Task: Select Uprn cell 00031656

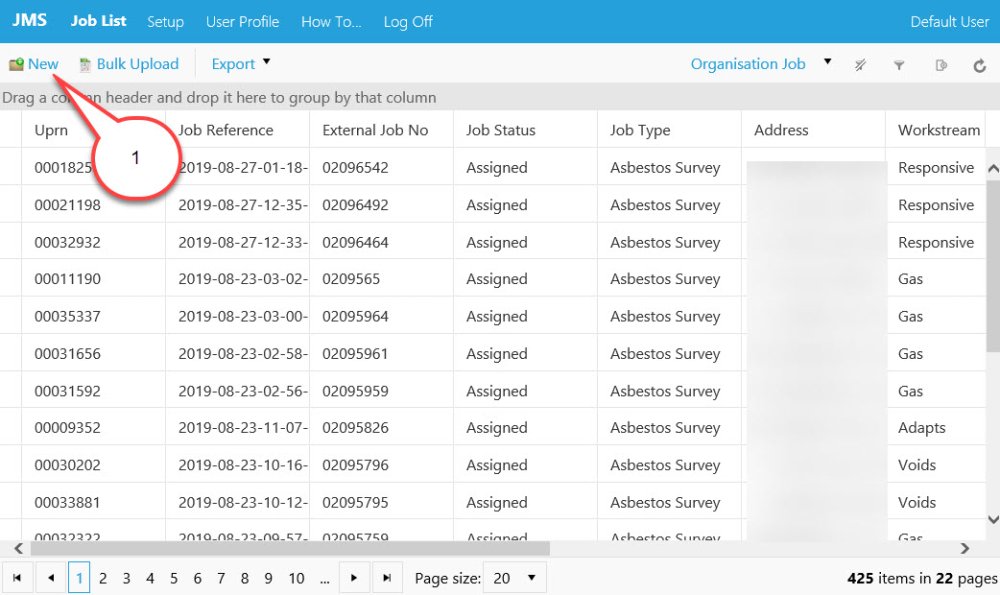Action: [68, 353]
